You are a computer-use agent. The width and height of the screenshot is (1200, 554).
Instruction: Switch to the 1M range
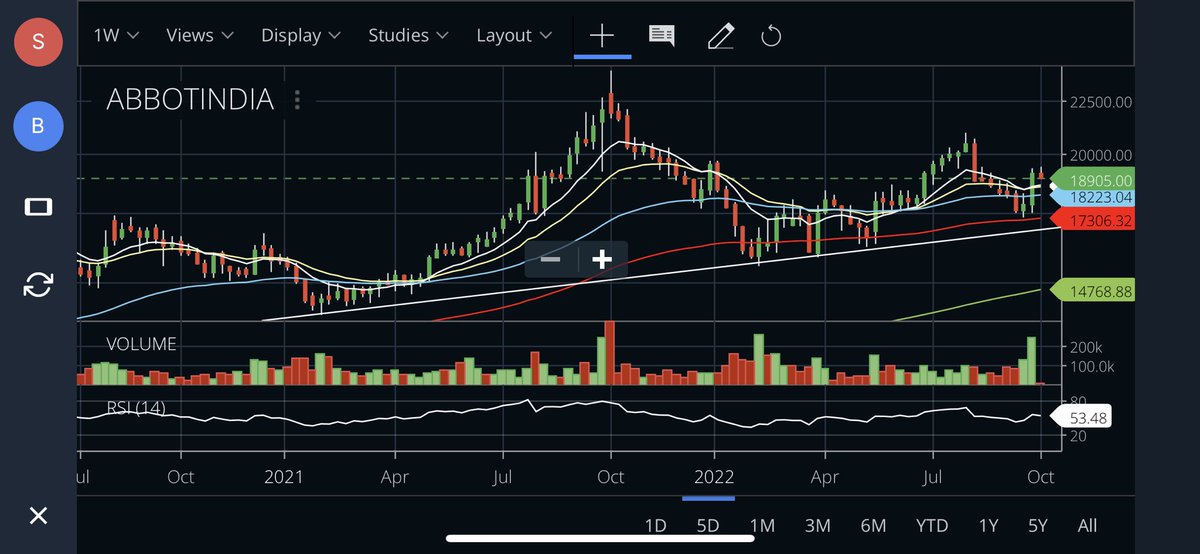click(x=762, y=525)
